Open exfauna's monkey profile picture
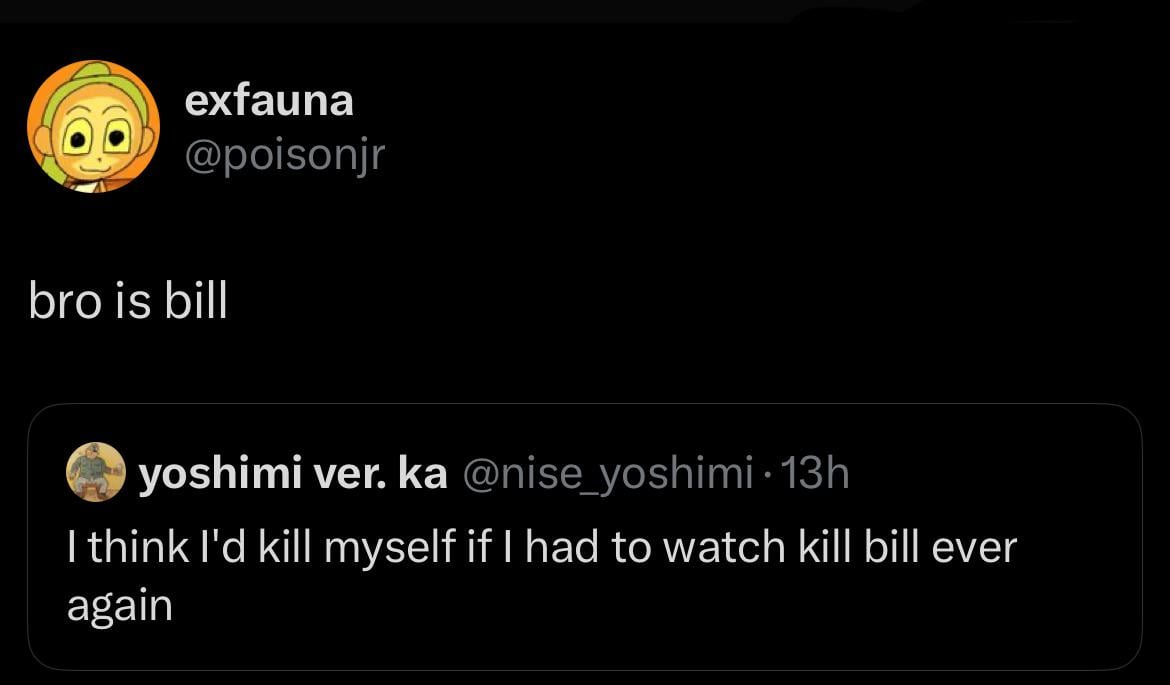1170x685 pixels. coord(93,126)
